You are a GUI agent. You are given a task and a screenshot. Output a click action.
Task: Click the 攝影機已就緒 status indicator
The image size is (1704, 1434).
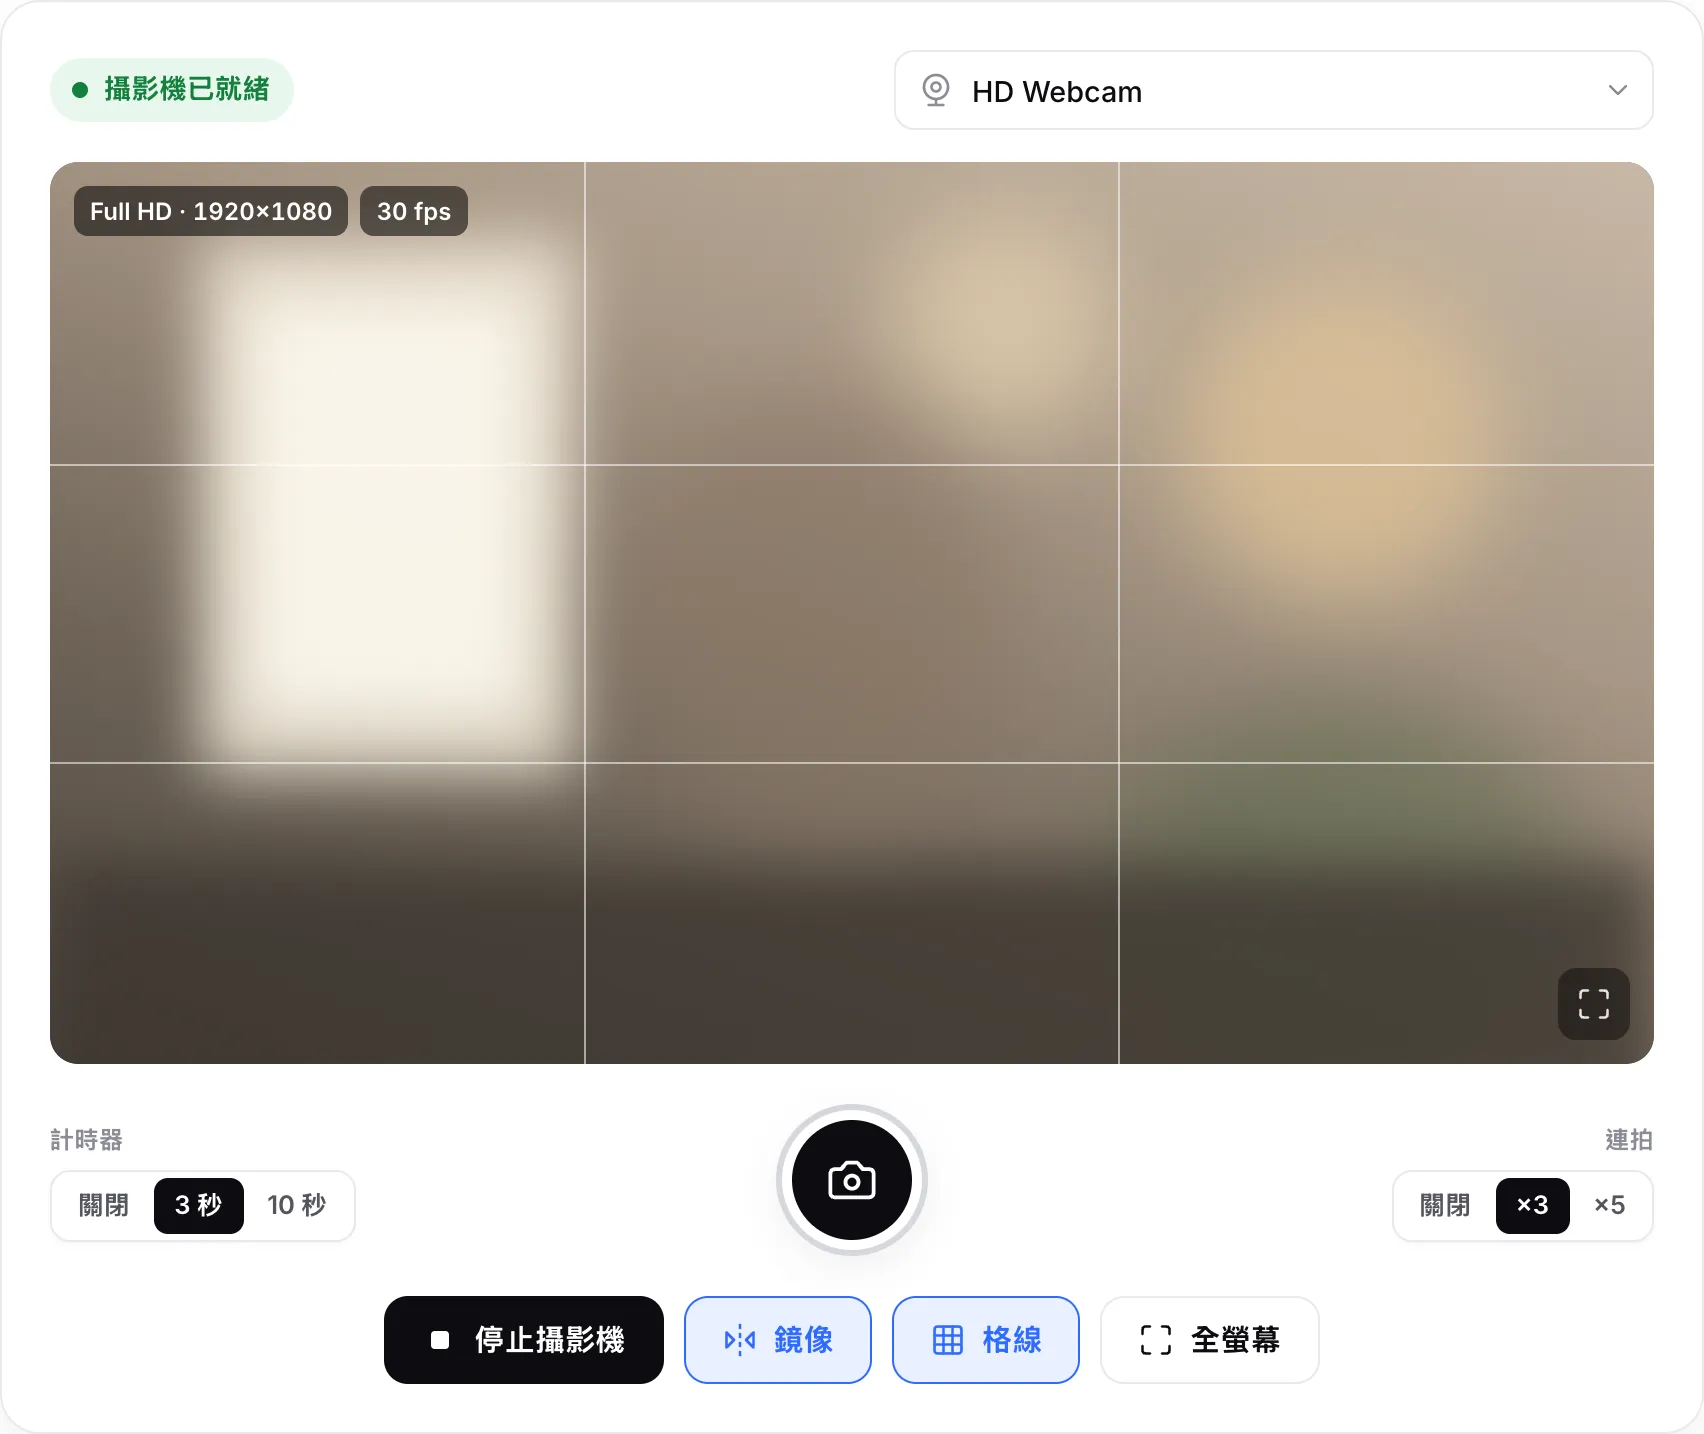pyautogui.click(x=172, y=90)
